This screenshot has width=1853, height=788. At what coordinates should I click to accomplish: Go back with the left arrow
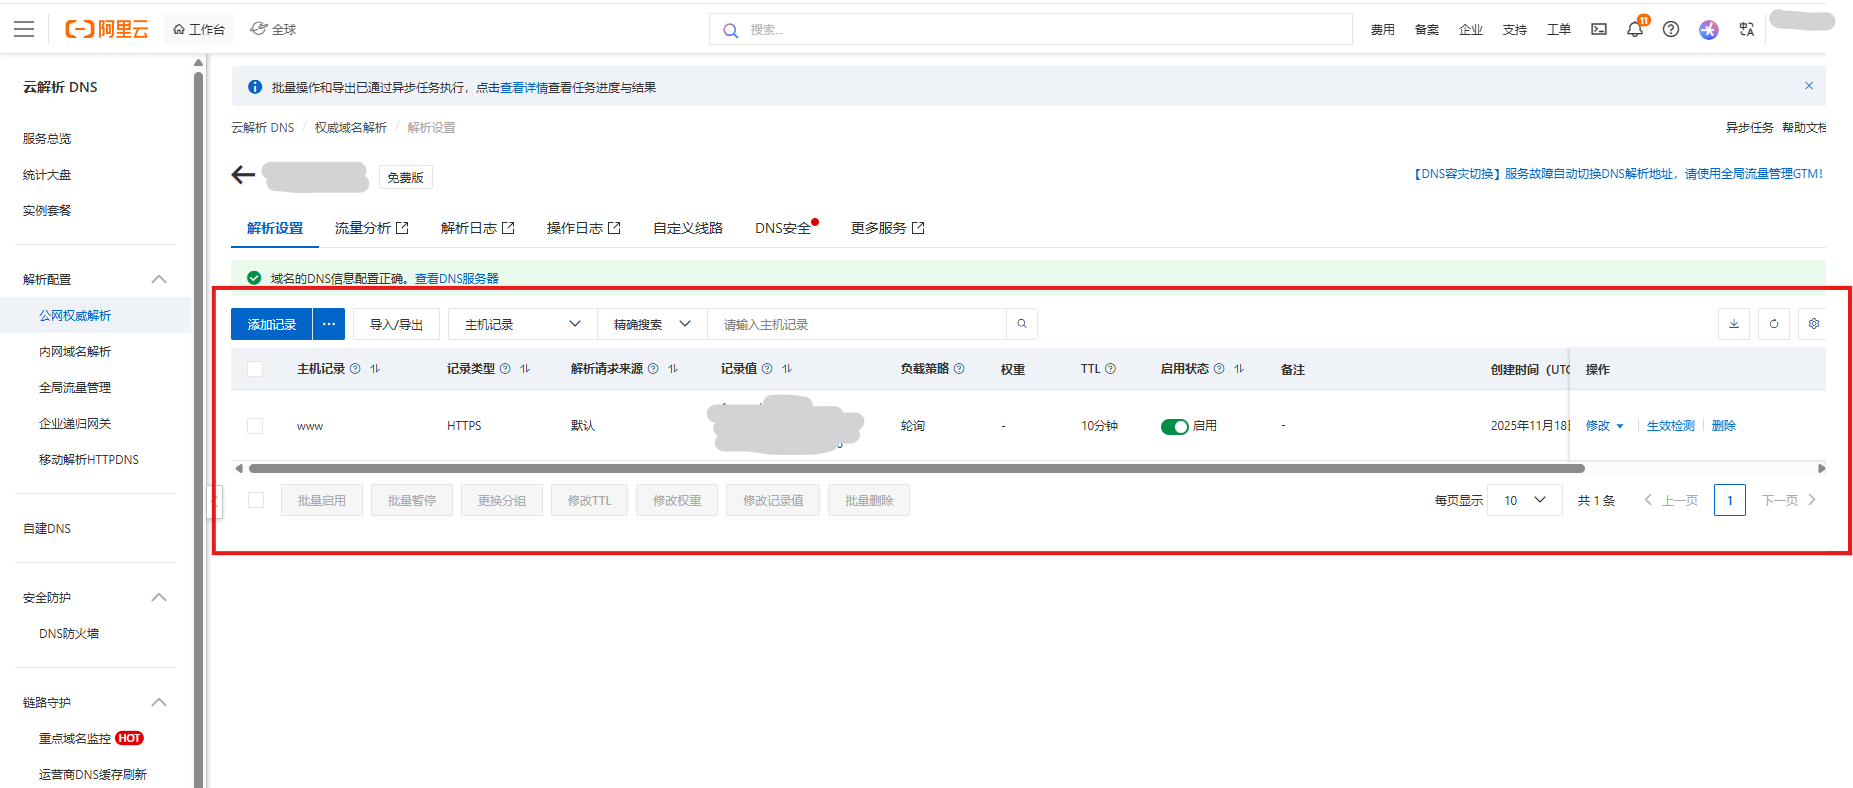click(243, 175)
